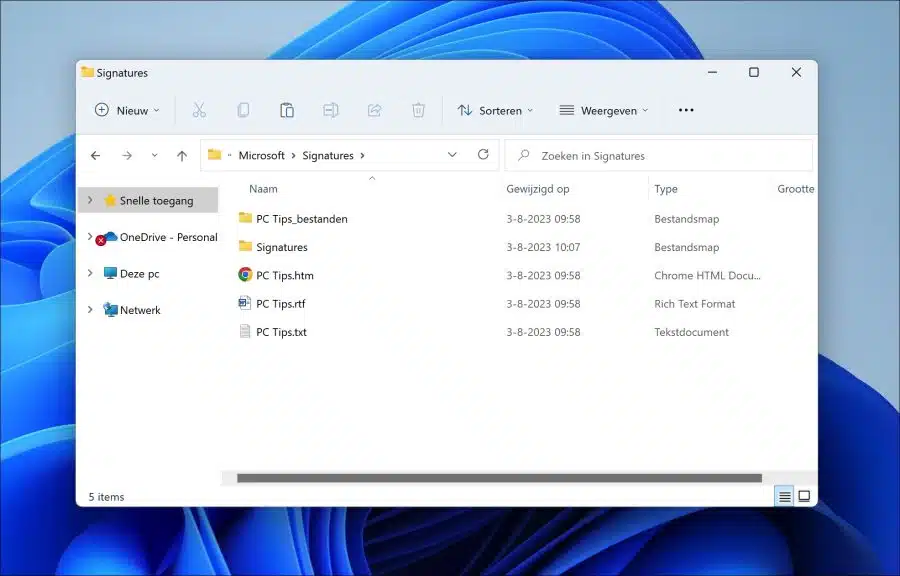
Task: Go forward with the right arrow
Action: (127, 155)
